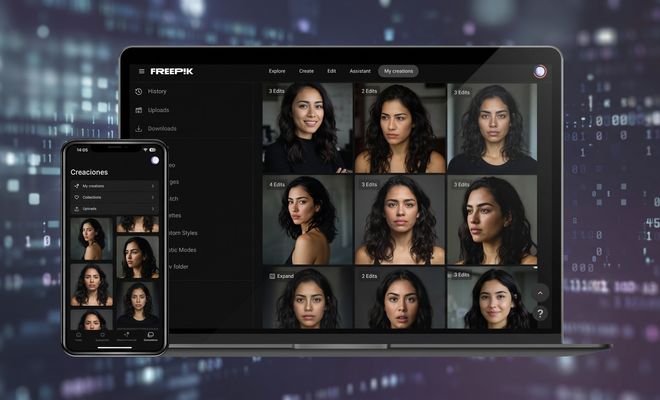Open My creations row on phone
Image resolution: width=660 pixels, height=400 pixels.
[x=114, y=186]
